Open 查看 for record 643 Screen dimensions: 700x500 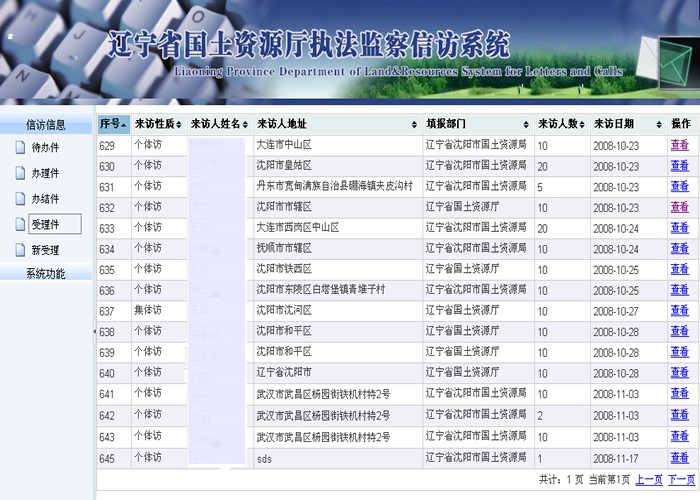coord(679,436)
